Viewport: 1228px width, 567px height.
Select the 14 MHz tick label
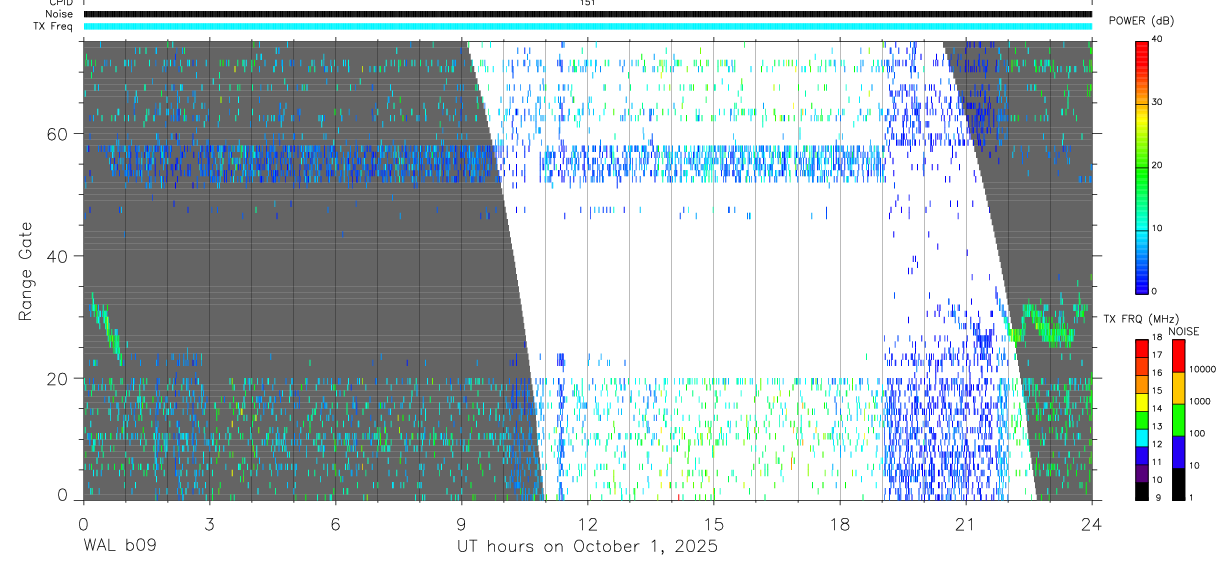point(1157,408)
